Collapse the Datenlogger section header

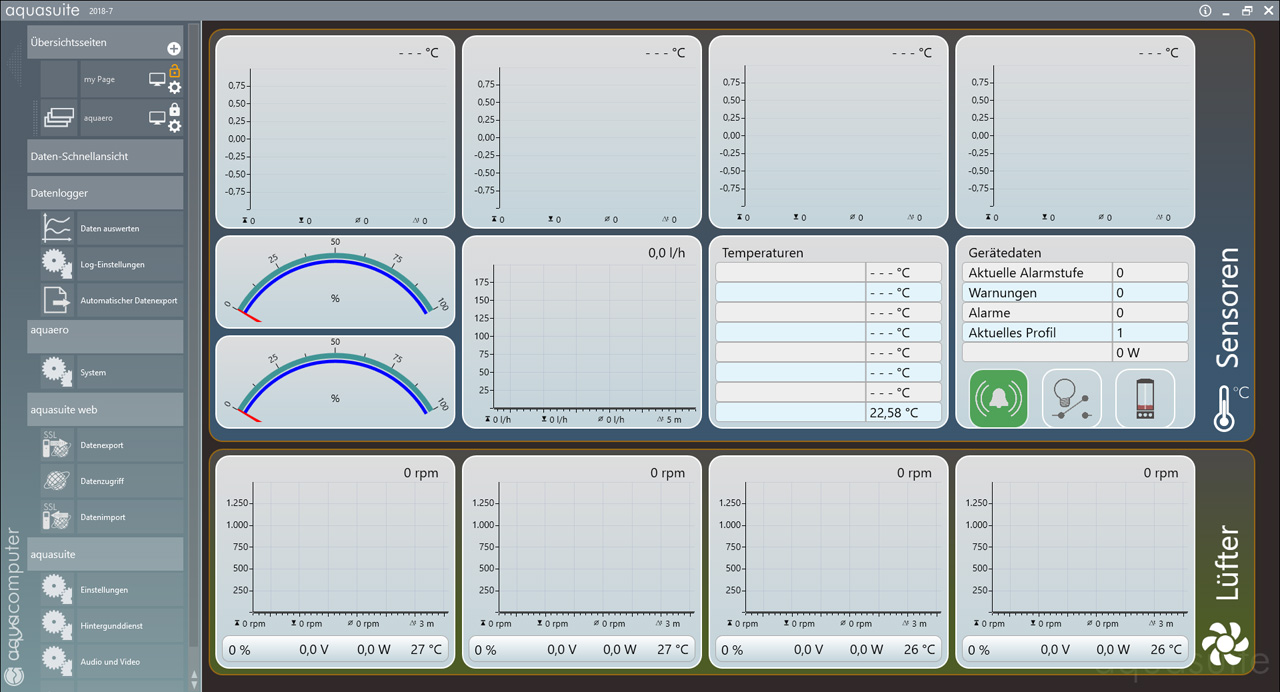[105, 193]
